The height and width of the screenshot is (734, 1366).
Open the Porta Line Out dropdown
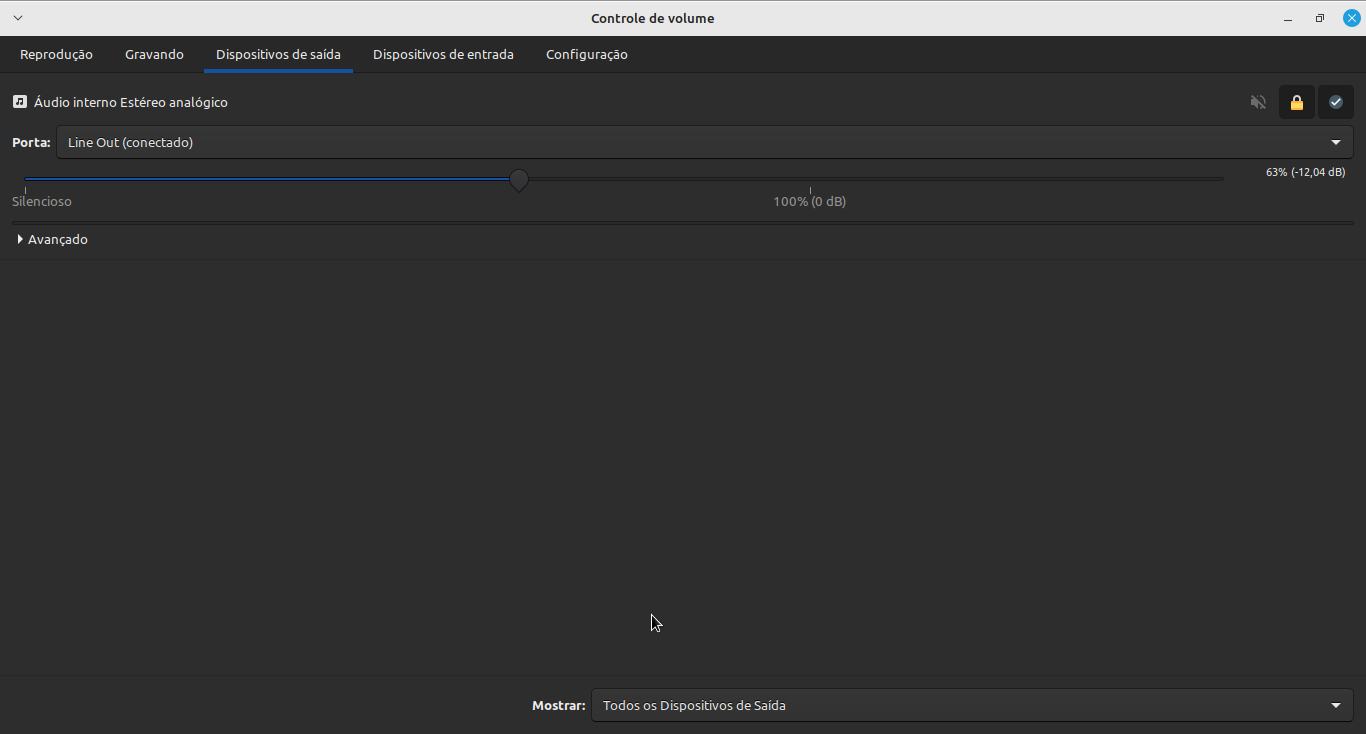click(704, 142)
